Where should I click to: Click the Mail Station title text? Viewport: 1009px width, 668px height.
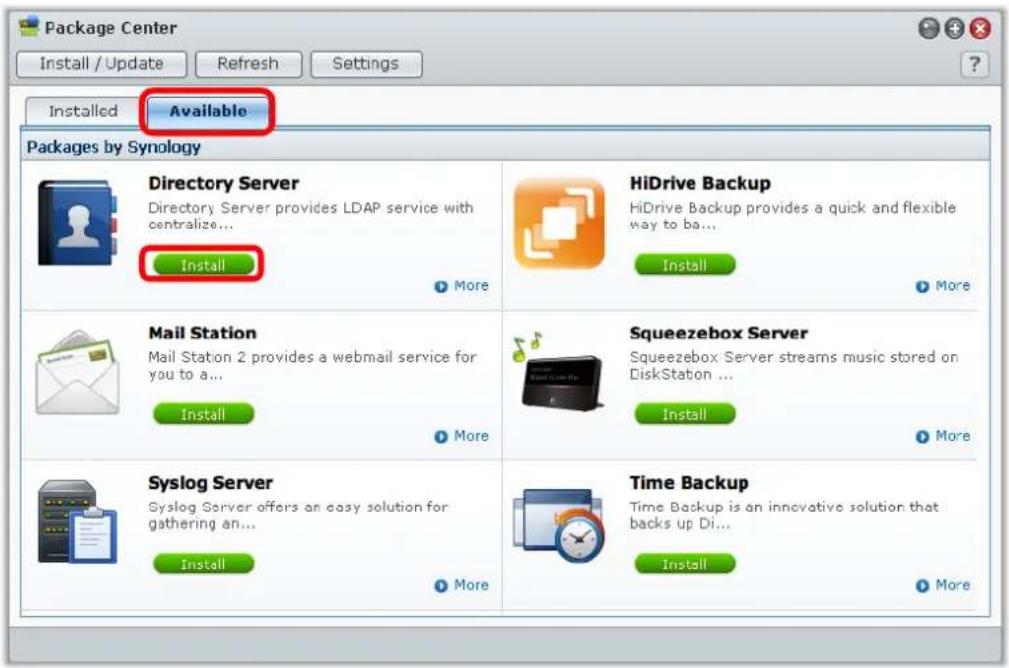pyautogui.click(x=202, y=333)
